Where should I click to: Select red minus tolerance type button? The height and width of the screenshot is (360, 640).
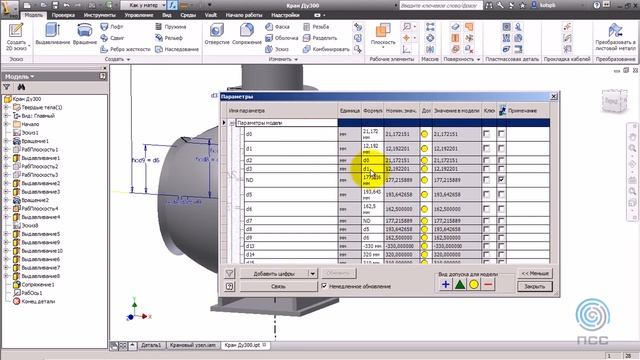coord(488,284)
